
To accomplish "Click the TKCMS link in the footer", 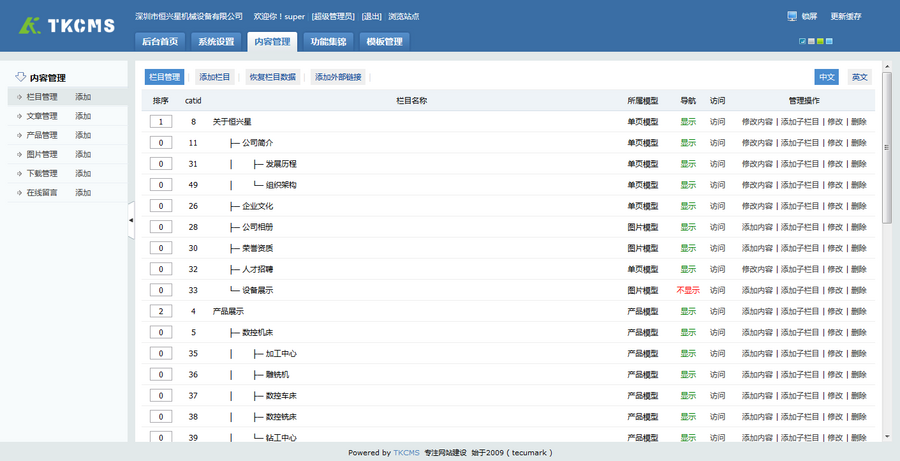I will tap(406, 452).
